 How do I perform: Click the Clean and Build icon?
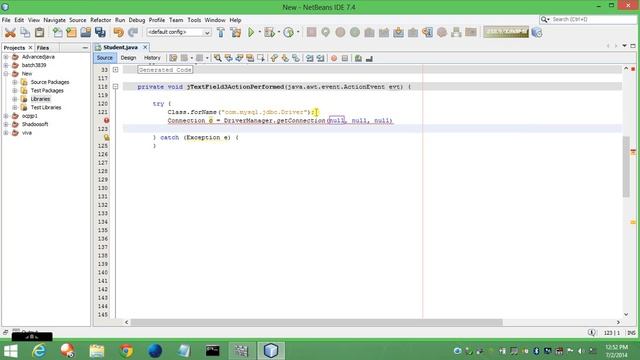[x=236, y=32]
